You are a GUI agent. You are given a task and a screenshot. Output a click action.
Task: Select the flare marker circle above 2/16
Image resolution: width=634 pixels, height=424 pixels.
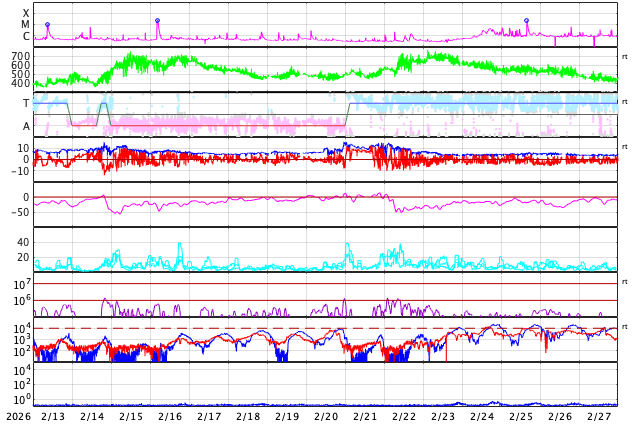(157, 20)
